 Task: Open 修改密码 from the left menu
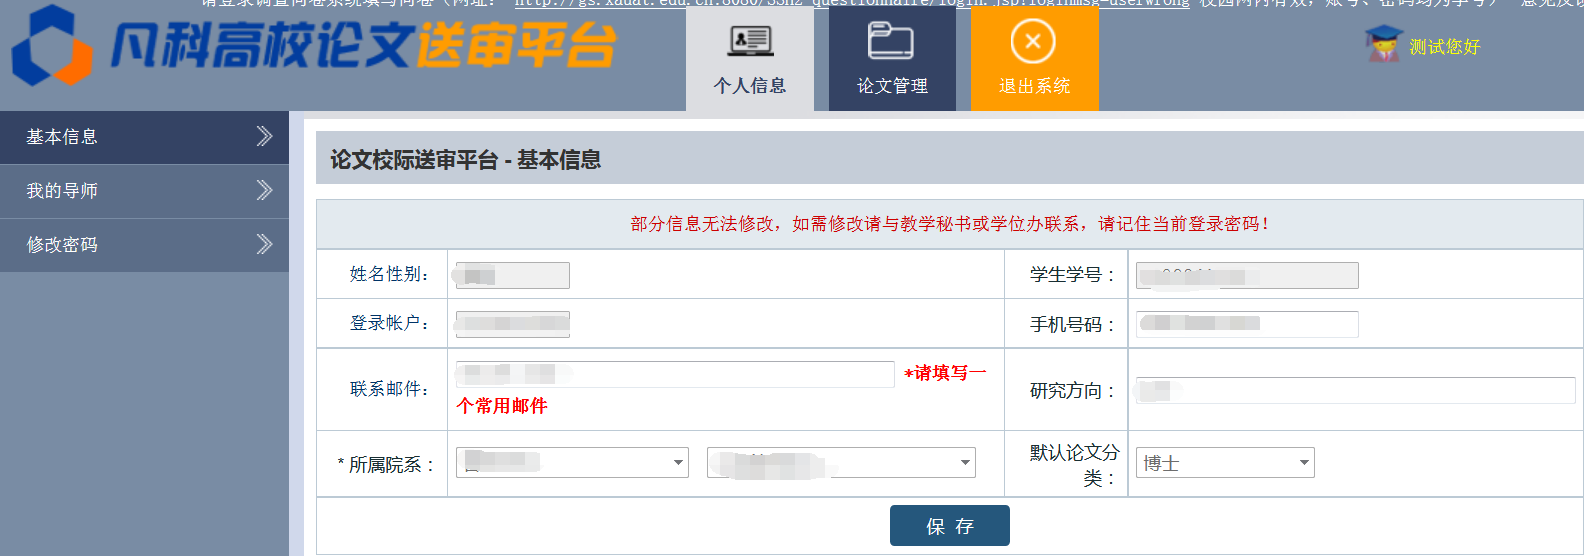(62, 245)
